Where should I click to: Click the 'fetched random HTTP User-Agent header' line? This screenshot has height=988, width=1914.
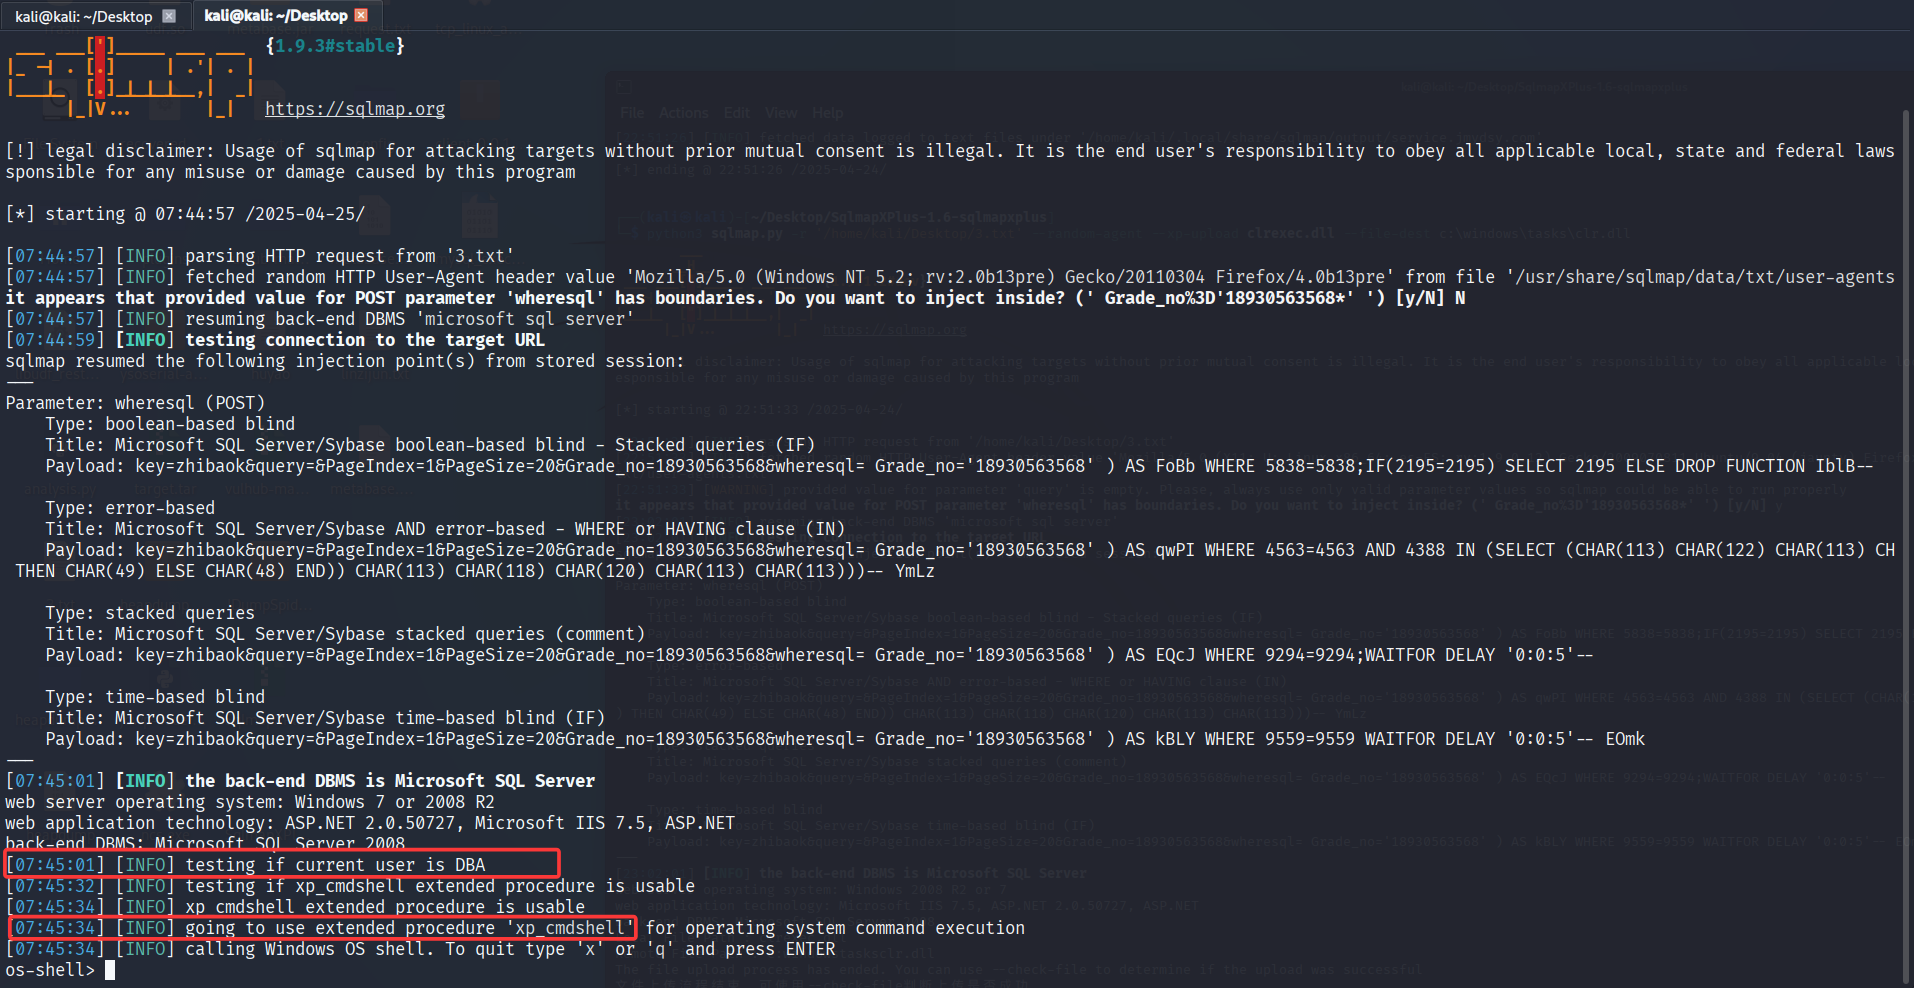[x=950, y=277]
